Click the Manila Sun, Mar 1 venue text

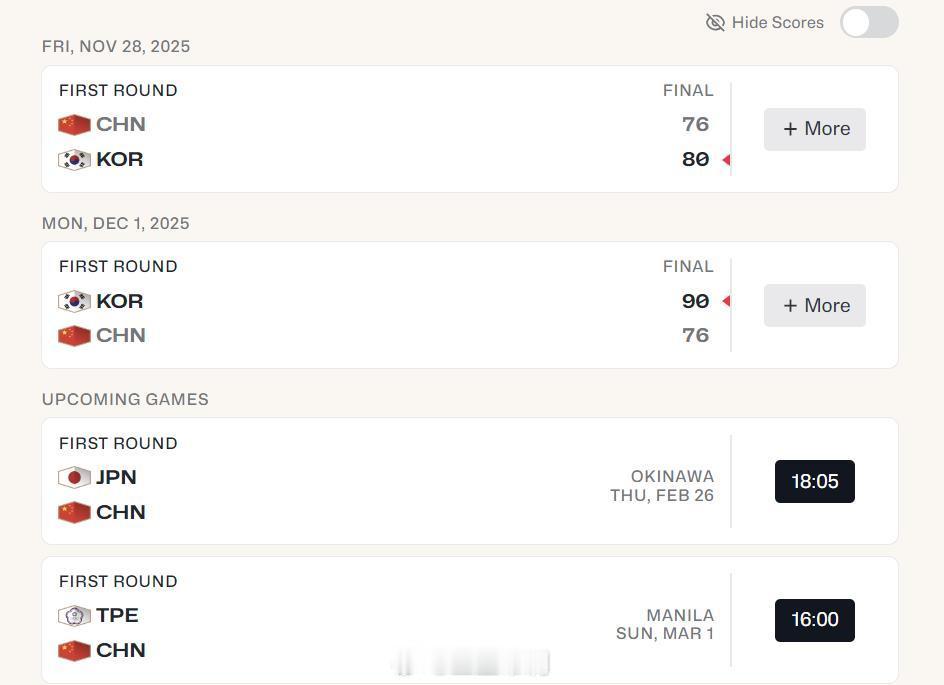pos(665,624)
